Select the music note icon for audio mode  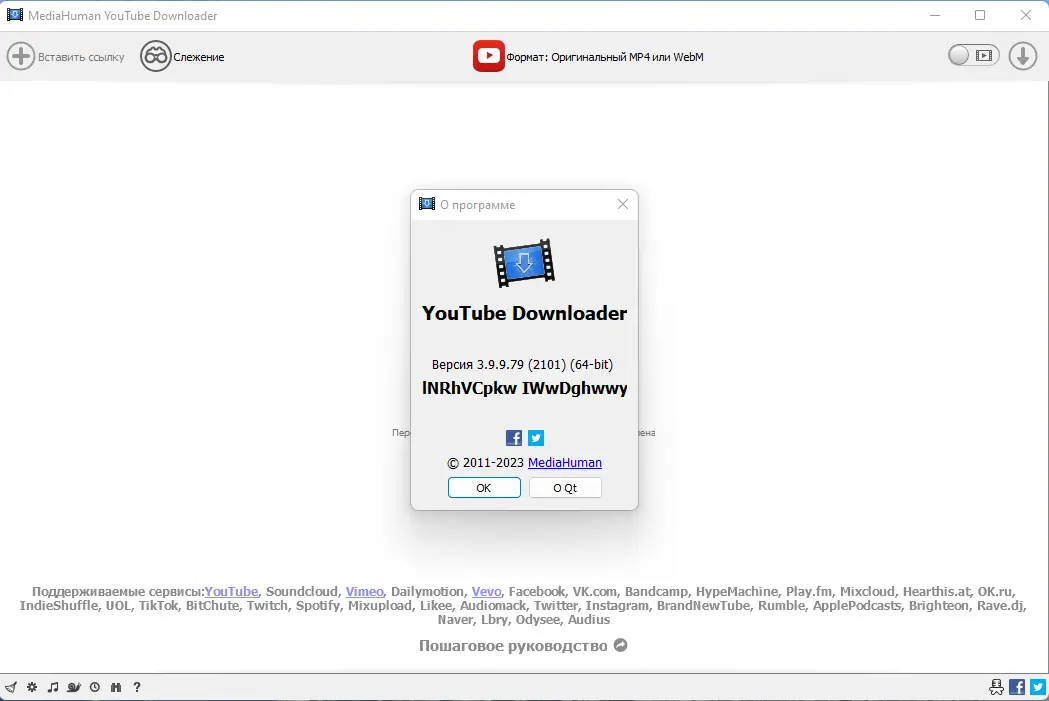click(52, 687)
